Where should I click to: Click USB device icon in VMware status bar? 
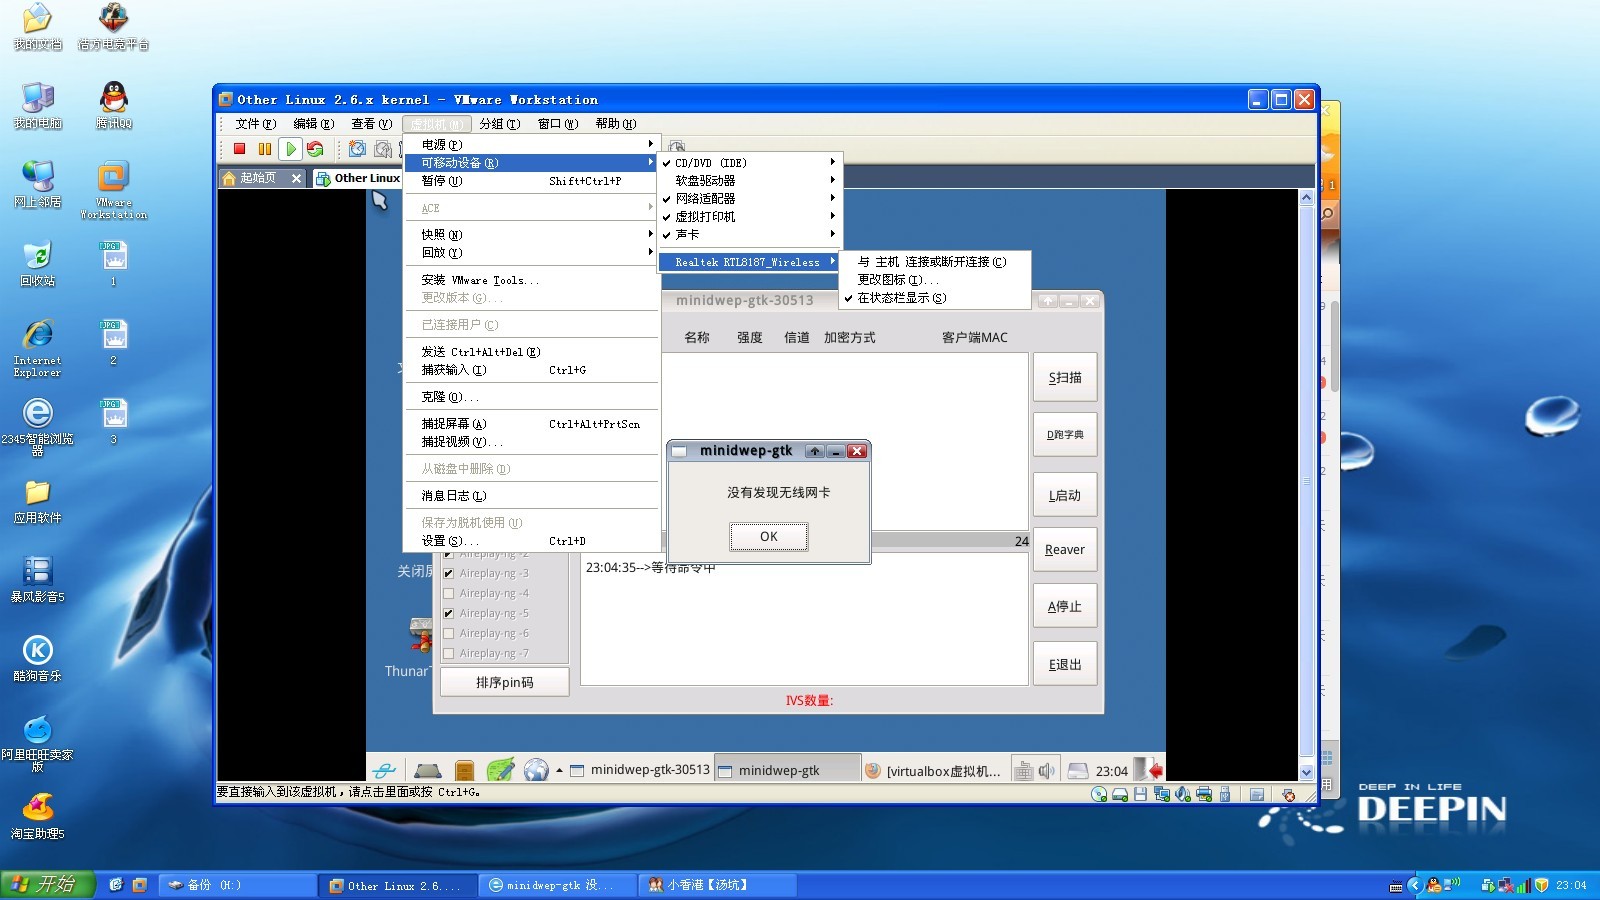(1225, 794)
